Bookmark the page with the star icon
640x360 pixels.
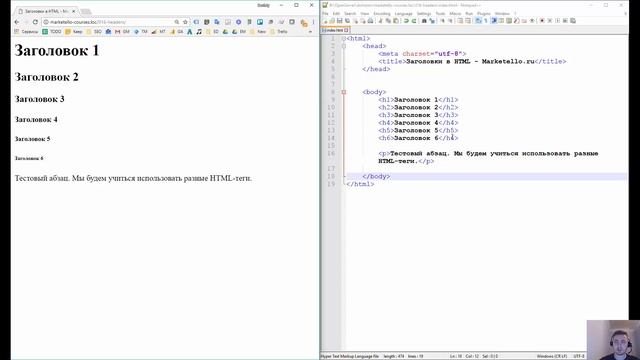point(185,22)
